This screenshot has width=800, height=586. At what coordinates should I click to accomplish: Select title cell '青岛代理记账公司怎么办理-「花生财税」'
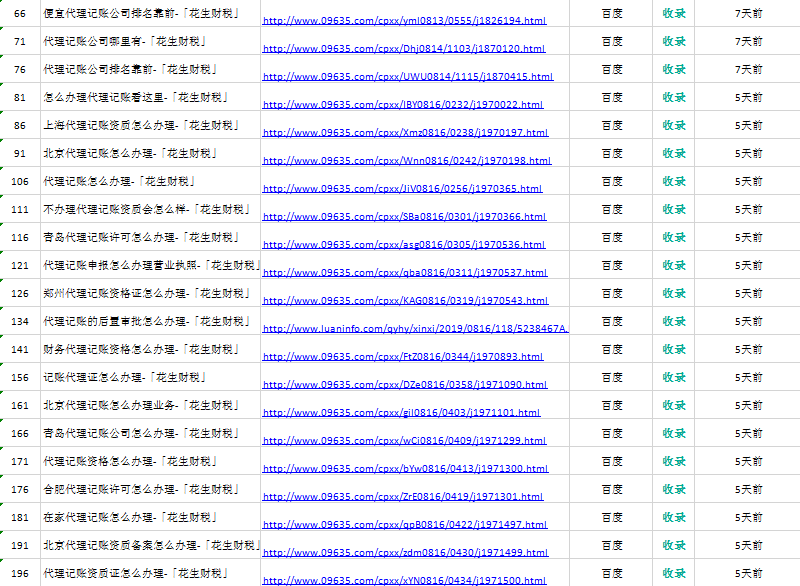[151, 434]
